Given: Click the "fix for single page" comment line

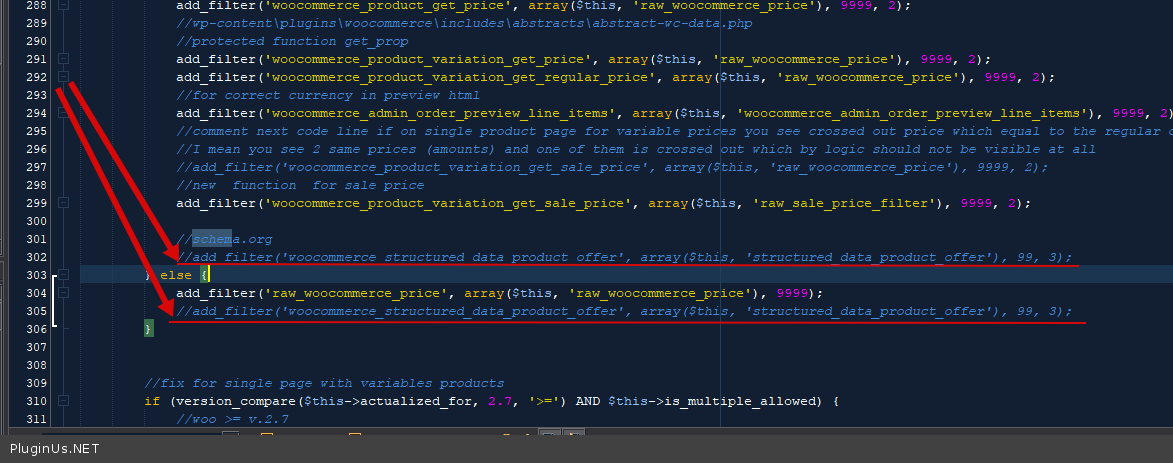Looking at the screenshot, I should click(x=324, y=383).
